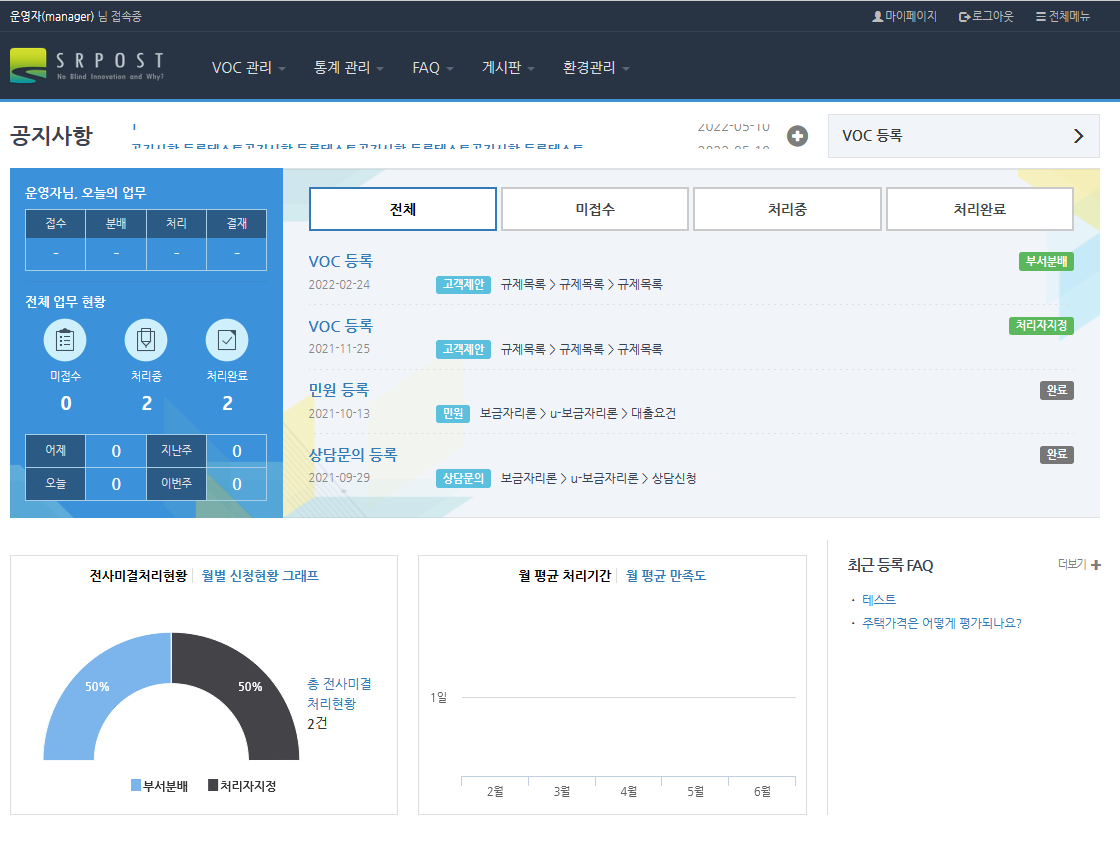Click the 미접수 clipboard icon
Viewport: 1120px width, 851px height.
[65, 341]
